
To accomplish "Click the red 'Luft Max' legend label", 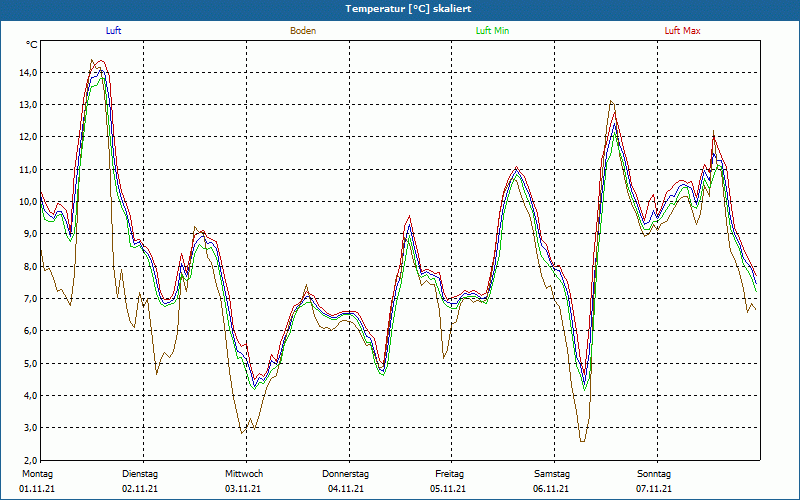I will click(x=682, y=31).
